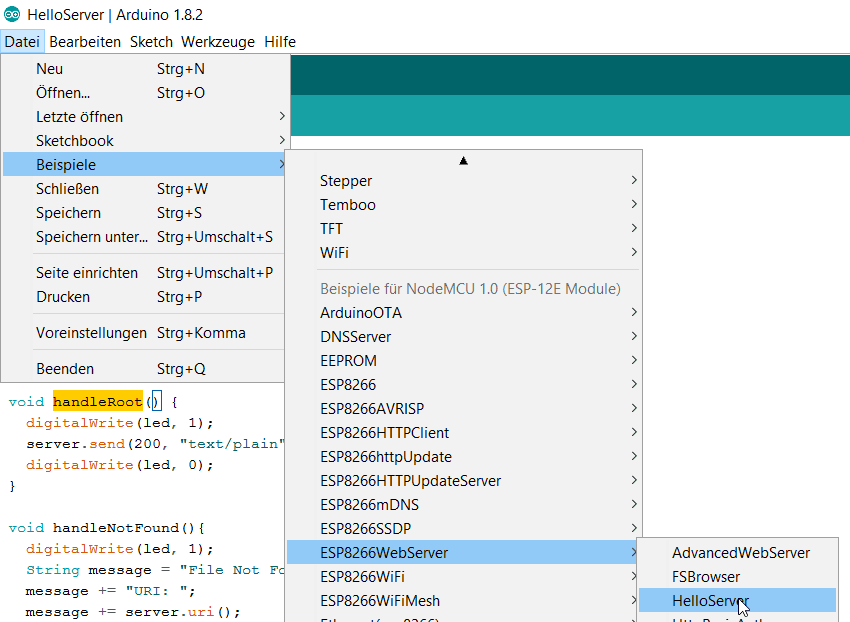The width and height of the screenshot is (850, 622).
Task: Click the scroll-up arrow atop examples submenu
Action: click(463, 160)
